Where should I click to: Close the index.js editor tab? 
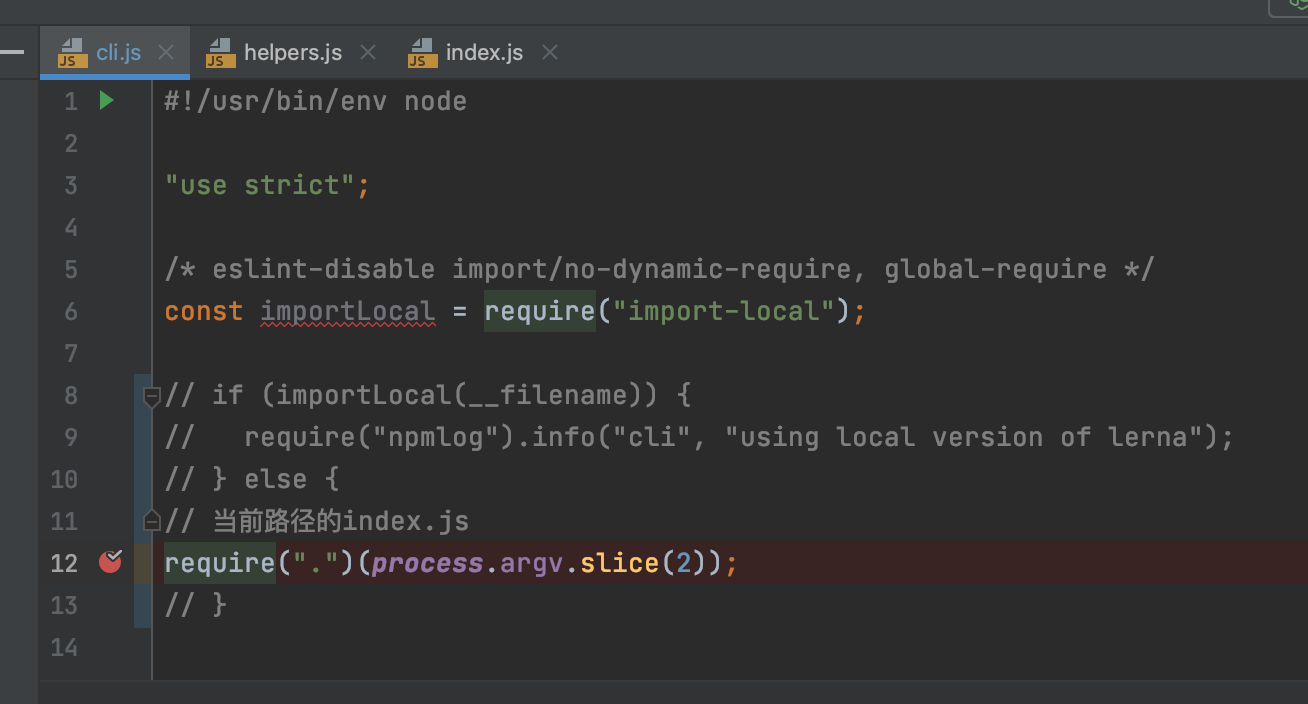point(549,52)
